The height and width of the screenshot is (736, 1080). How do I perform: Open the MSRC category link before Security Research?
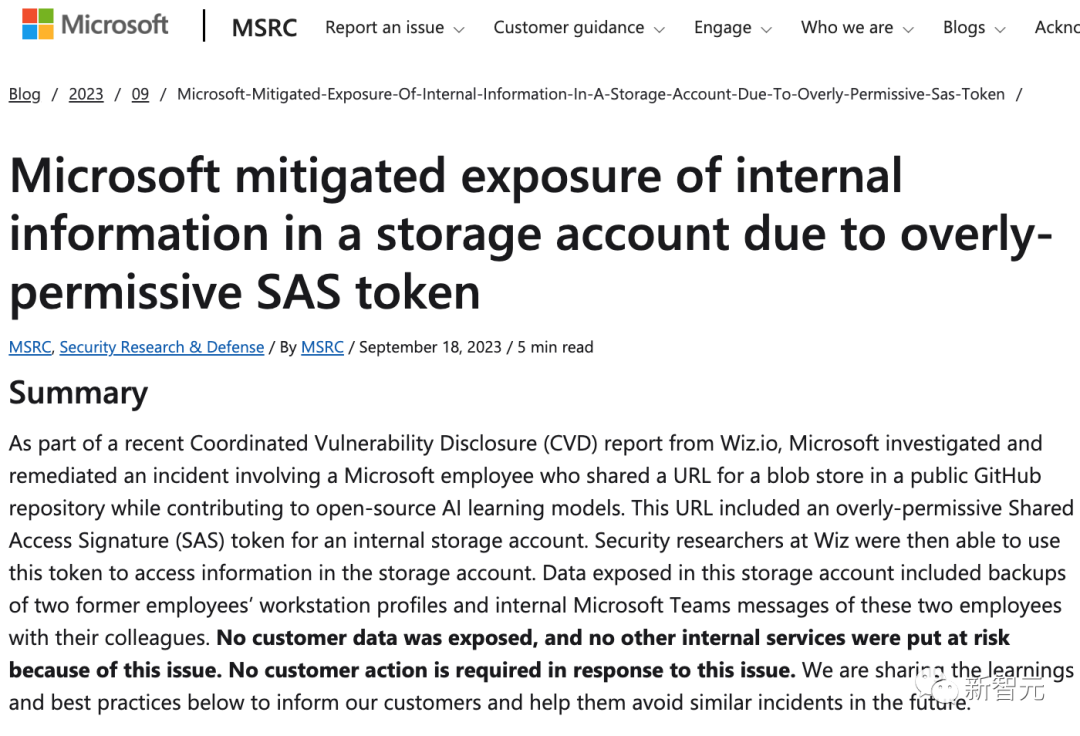[x=29, y=347]
